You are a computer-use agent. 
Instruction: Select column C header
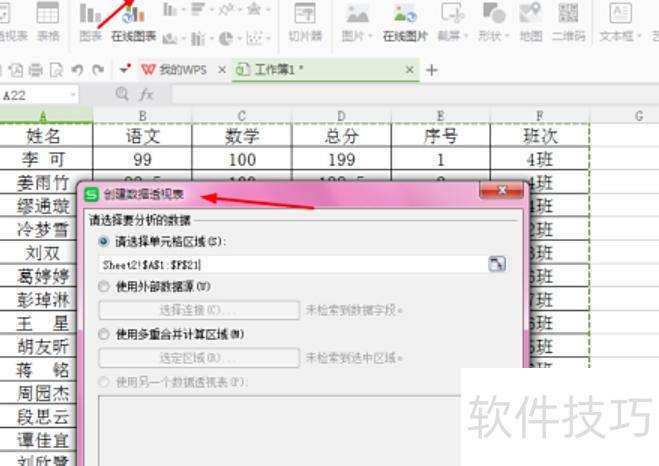click(242, 116)
